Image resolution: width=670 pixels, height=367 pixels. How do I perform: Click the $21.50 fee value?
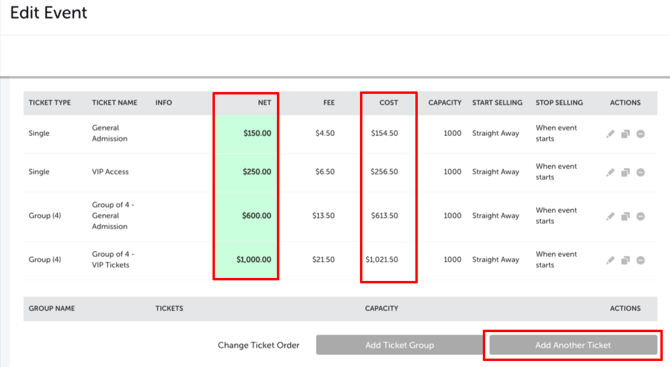[323, 259]
